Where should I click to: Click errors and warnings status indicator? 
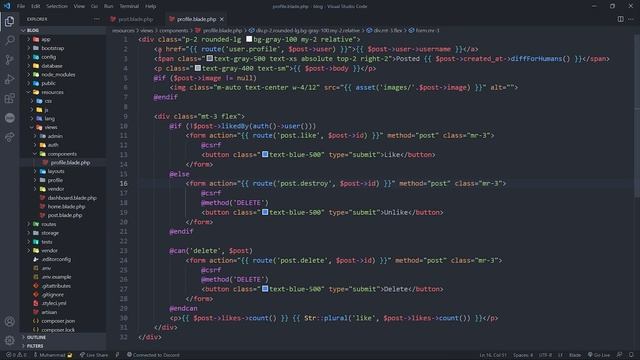pyautogui.click(x=16, y=355)
